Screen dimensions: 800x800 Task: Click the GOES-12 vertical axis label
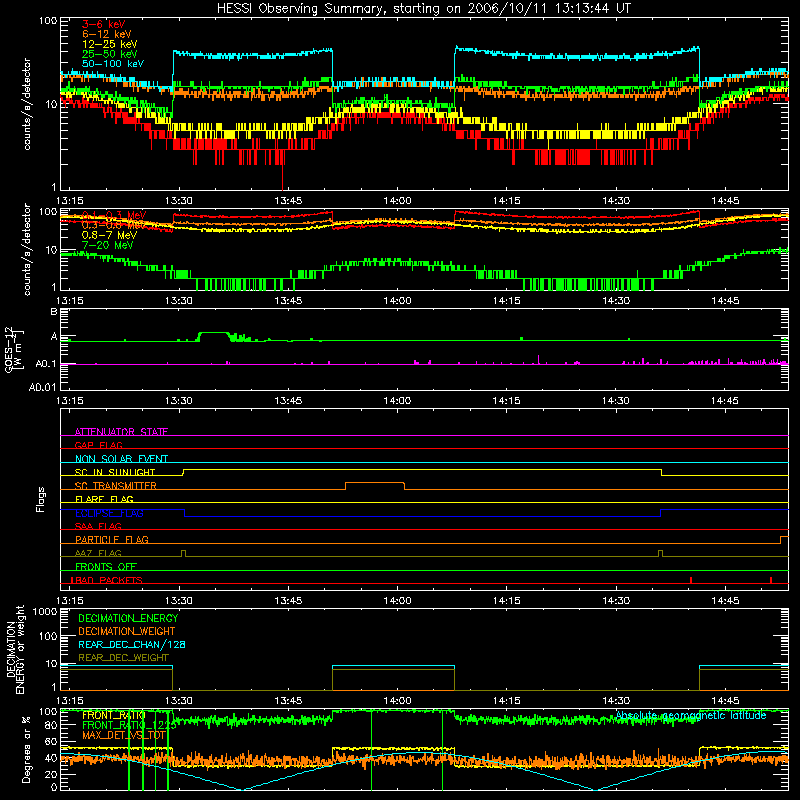pyautogui.click(x=14, y=349)
